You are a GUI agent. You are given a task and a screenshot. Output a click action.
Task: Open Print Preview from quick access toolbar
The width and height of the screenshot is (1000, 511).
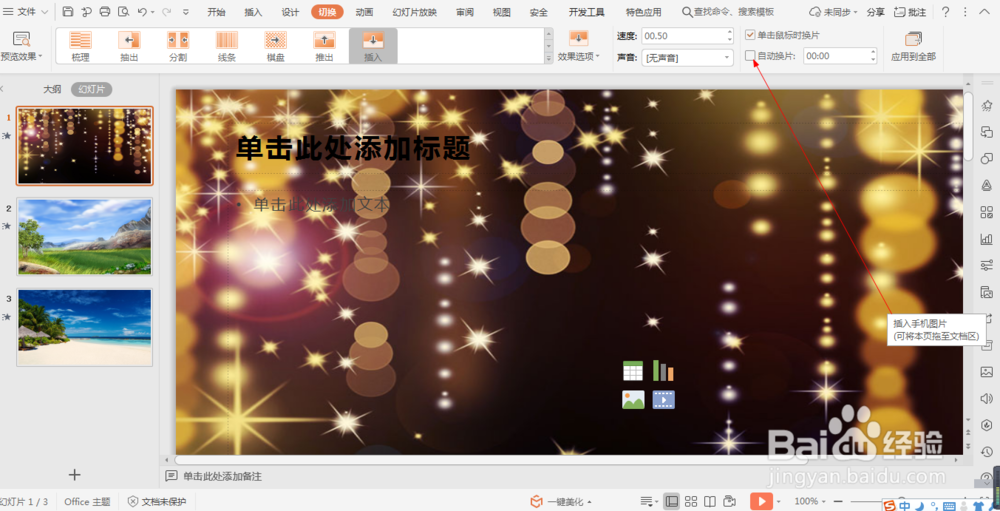(123, 12)
